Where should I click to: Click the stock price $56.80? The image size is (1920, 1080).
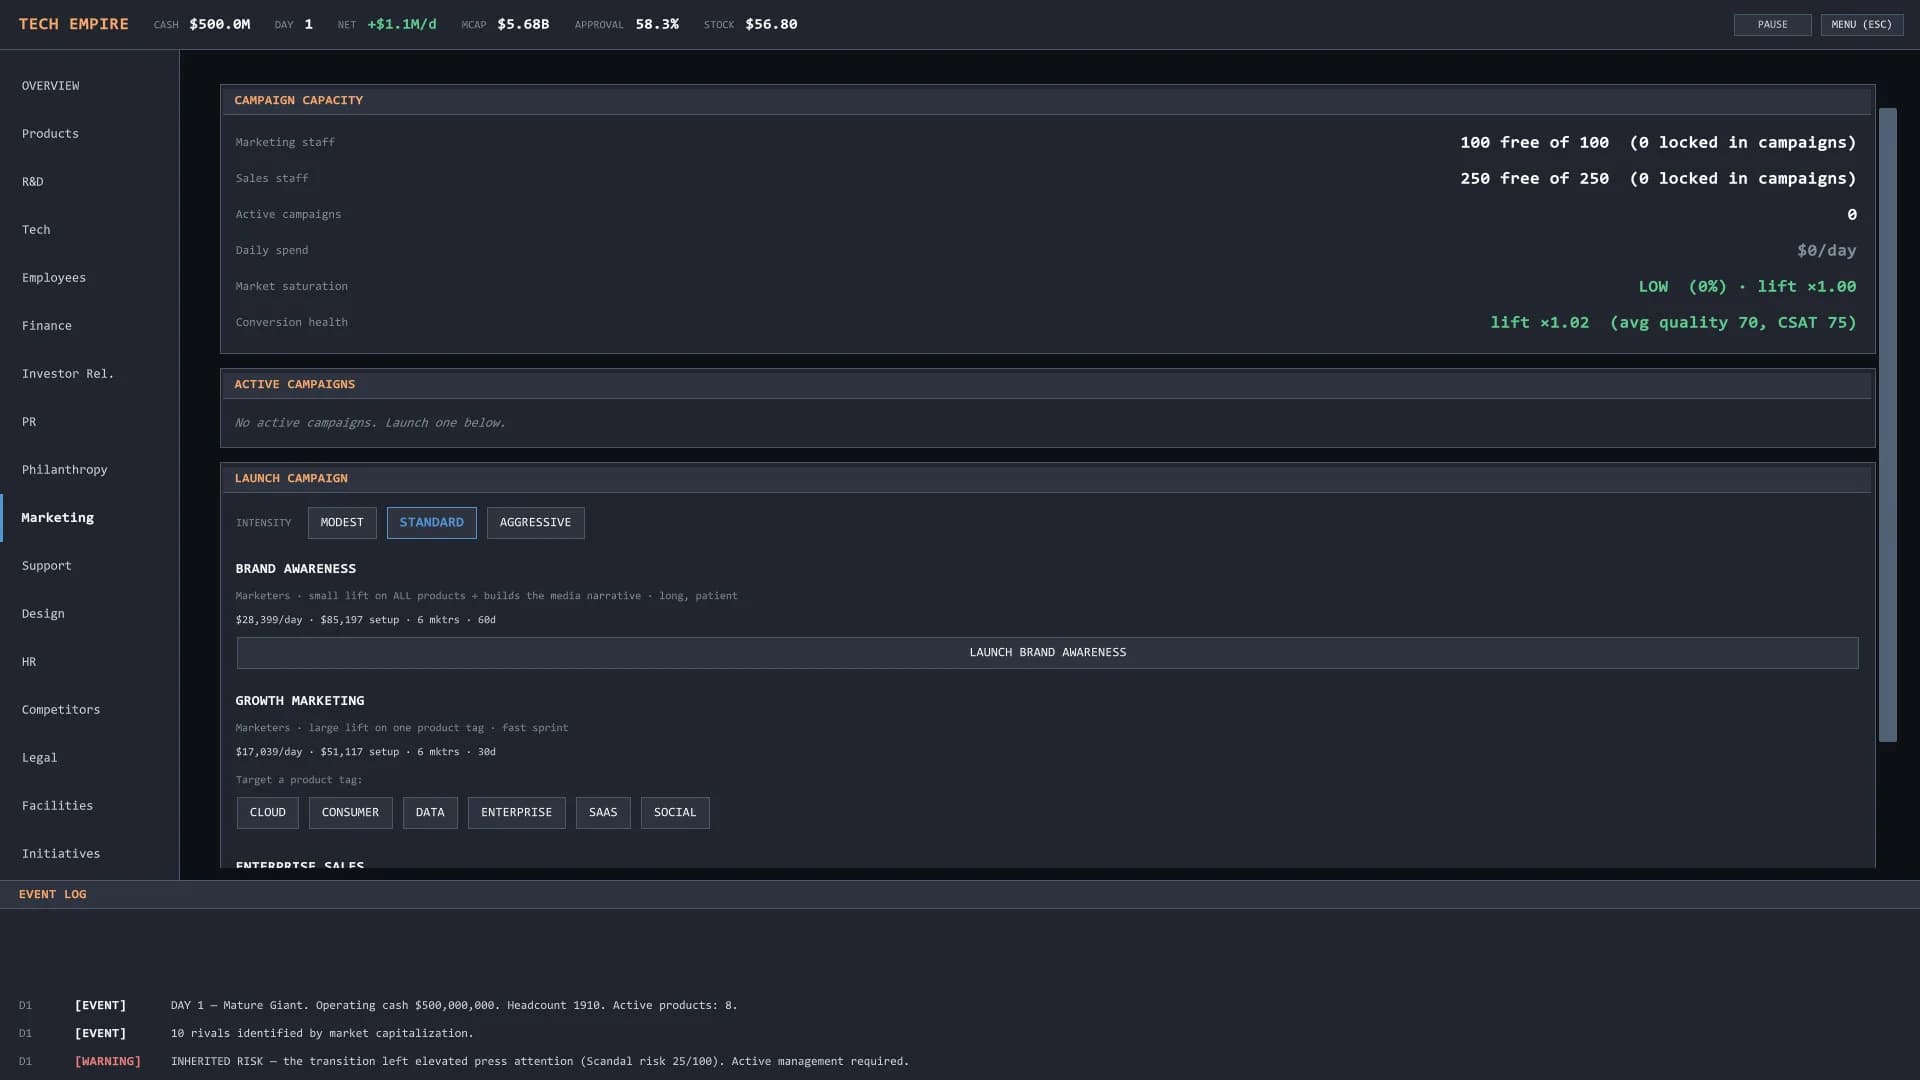click(771, 24)
